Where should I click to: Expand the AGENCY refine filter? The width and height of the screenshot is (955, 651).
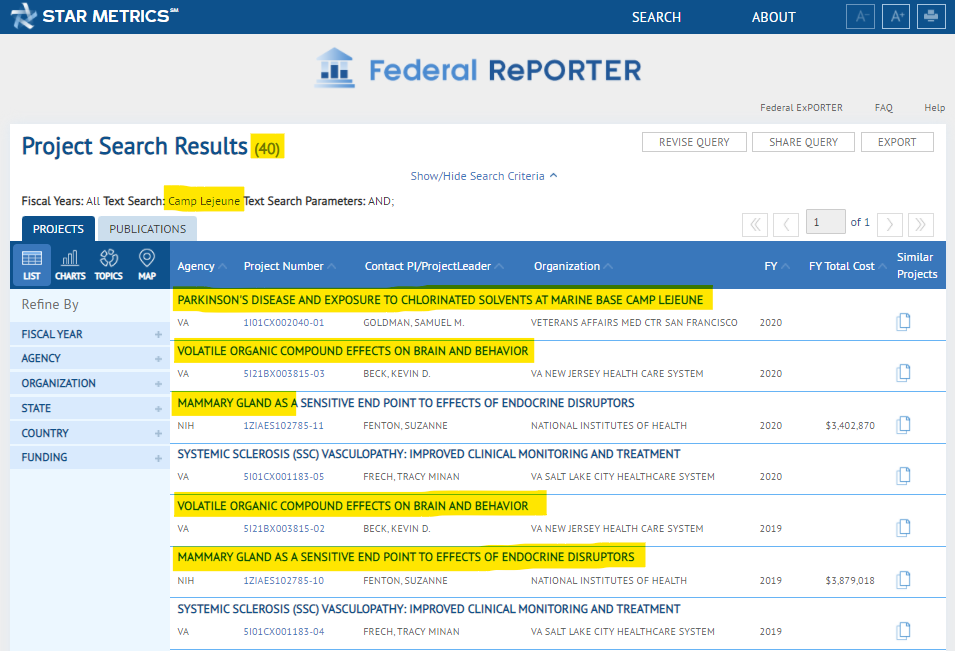tap(90, 358)
